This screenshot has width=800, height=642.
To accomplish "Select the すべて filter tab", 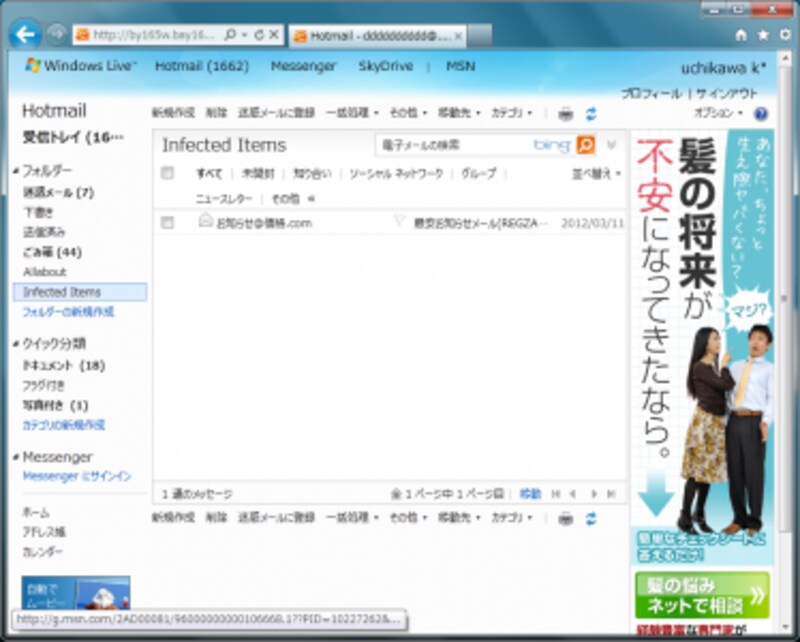I will [x=209, y=174].
